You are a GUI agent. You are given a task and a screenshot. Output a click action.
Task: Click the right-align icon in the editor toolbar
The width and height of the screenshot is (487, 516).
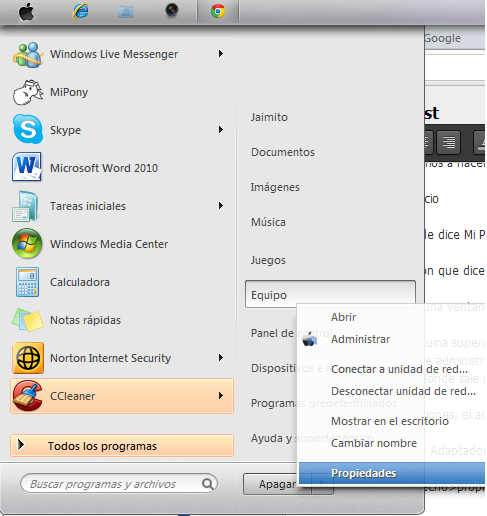pyautogui.click(x=448, y=142)
